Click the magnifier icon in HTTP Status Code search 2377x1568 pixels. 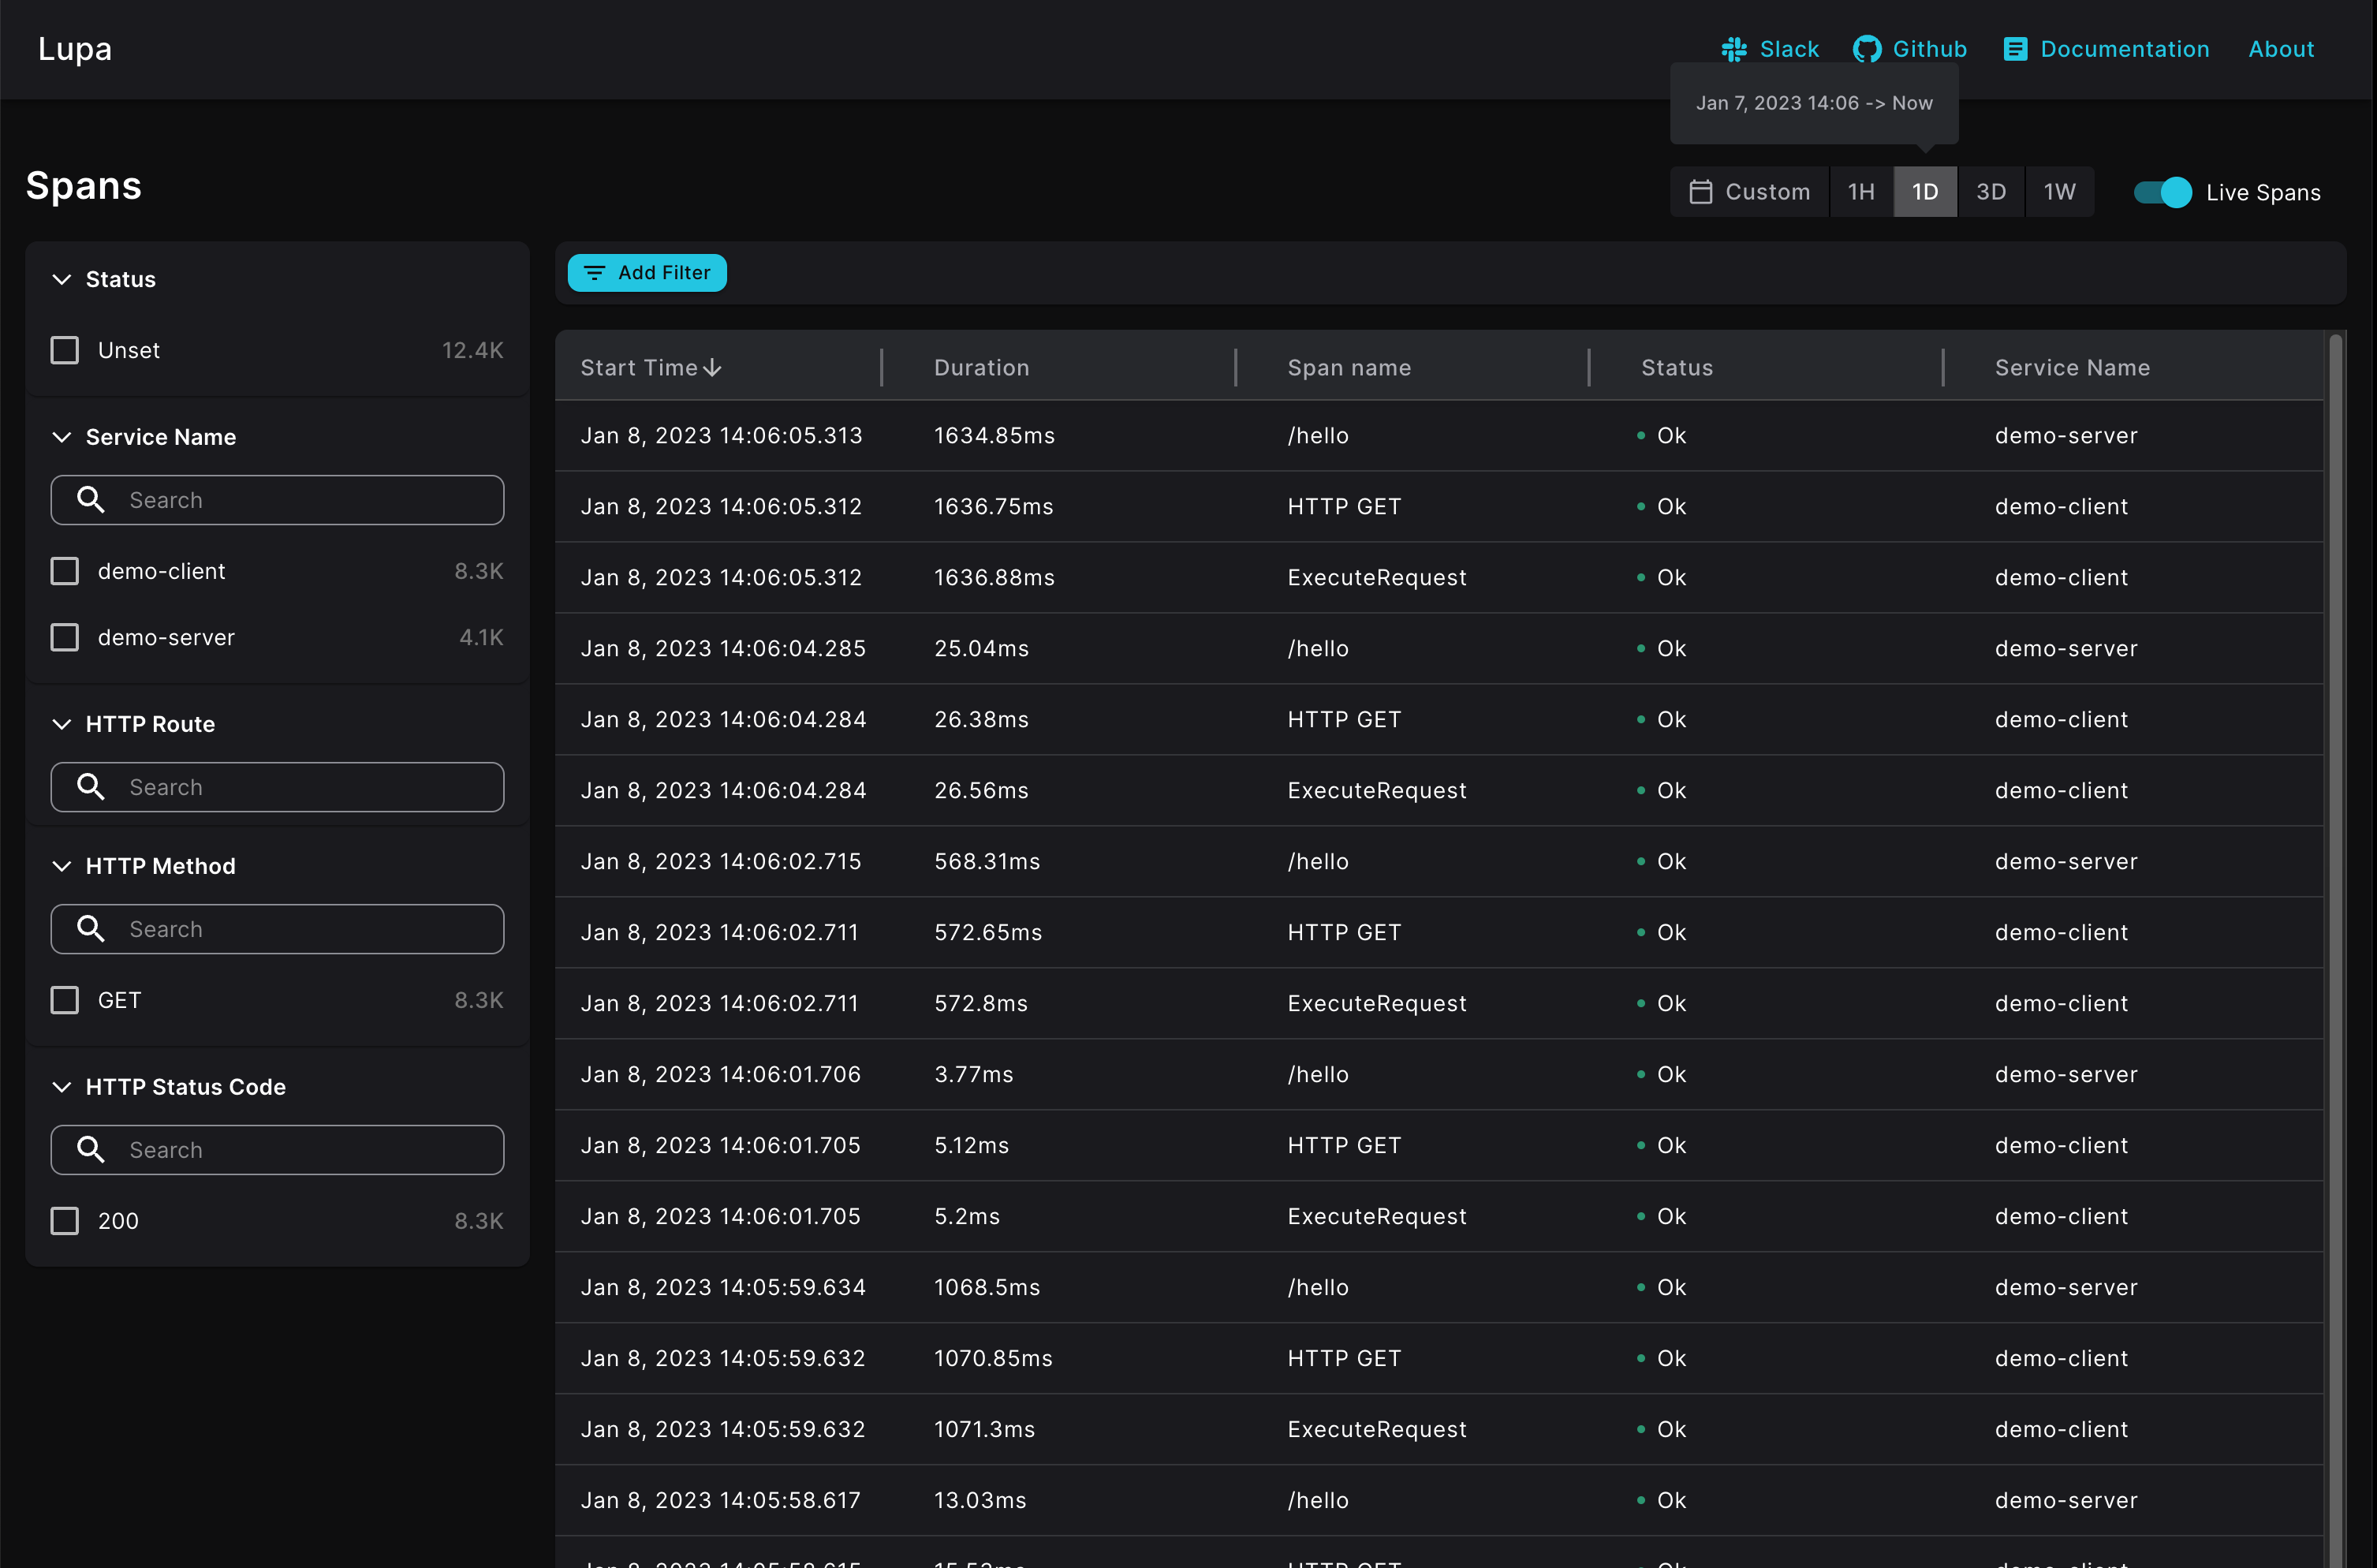(91, 1149)
